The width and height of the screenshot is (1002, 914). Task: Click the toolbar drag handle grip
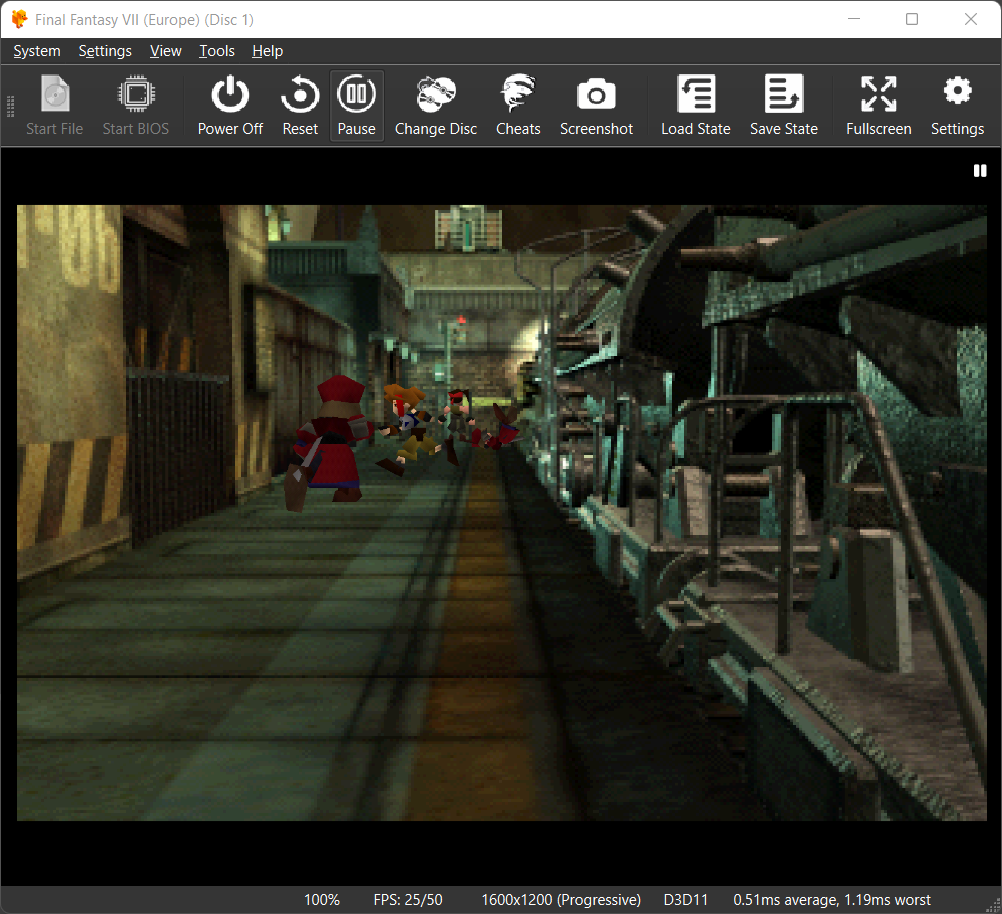[10, 106]
